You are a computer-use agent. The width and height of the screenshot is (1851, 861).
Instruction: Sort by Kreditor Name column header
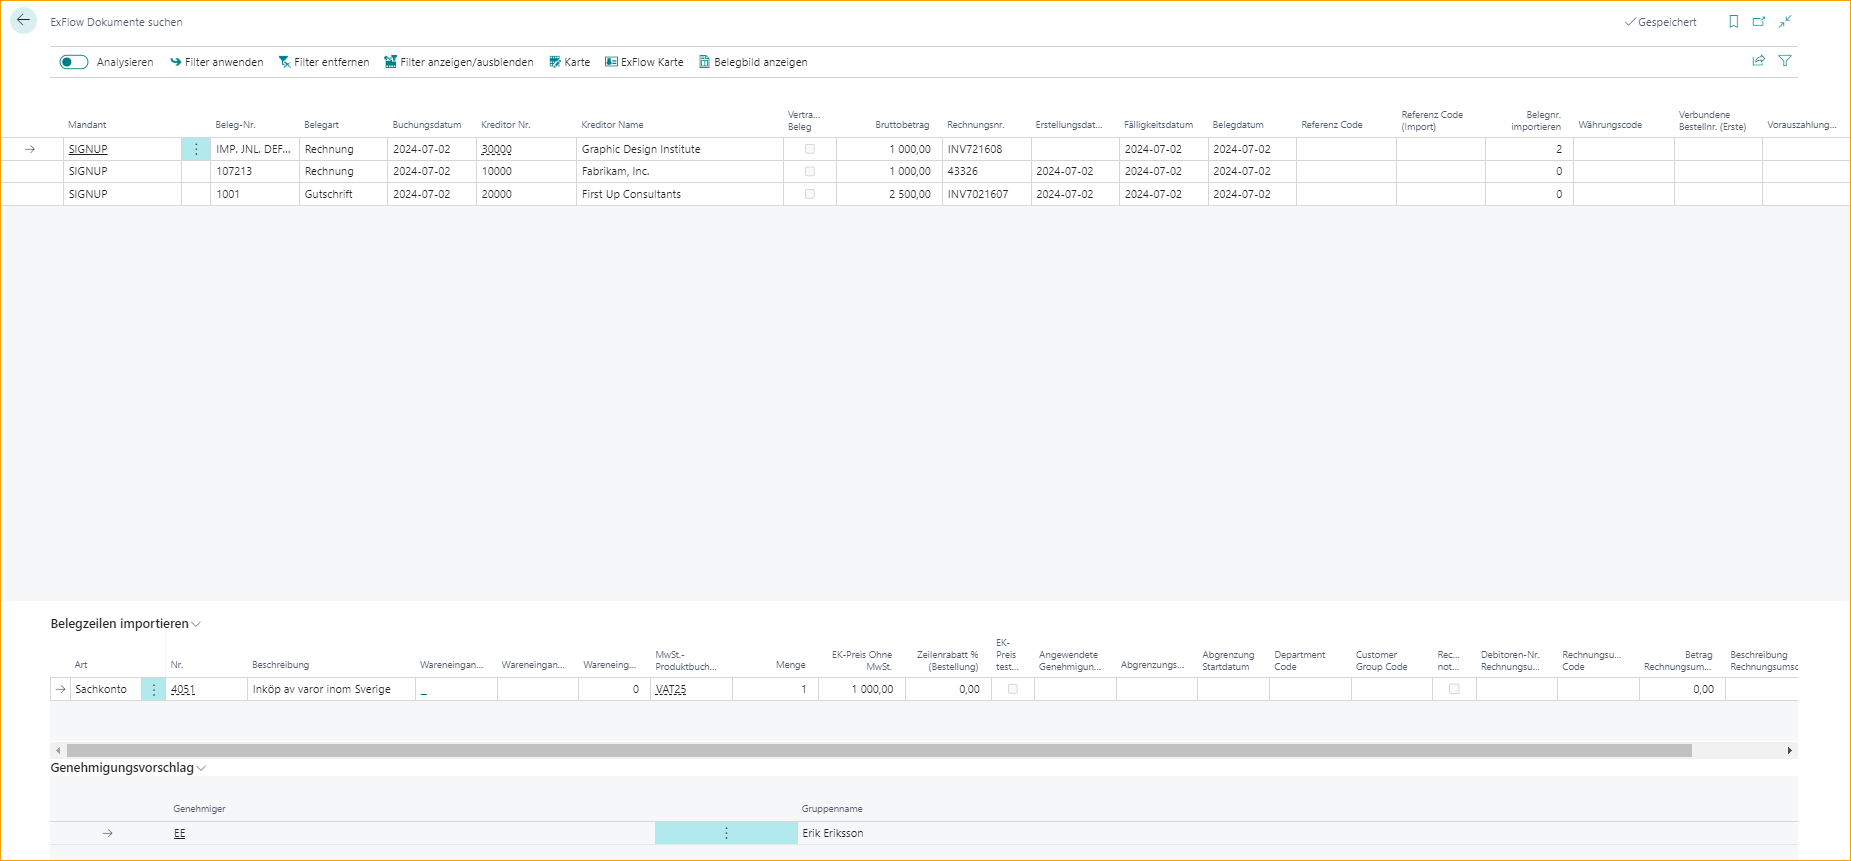(612, 125)
